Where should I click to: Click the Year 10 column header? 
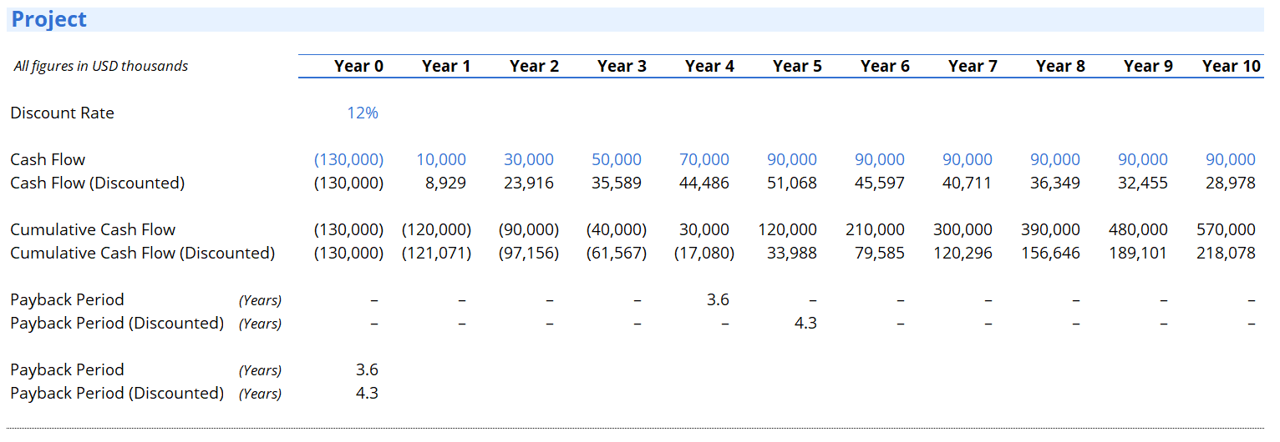pyautogui.click(x=1230, y=66)
